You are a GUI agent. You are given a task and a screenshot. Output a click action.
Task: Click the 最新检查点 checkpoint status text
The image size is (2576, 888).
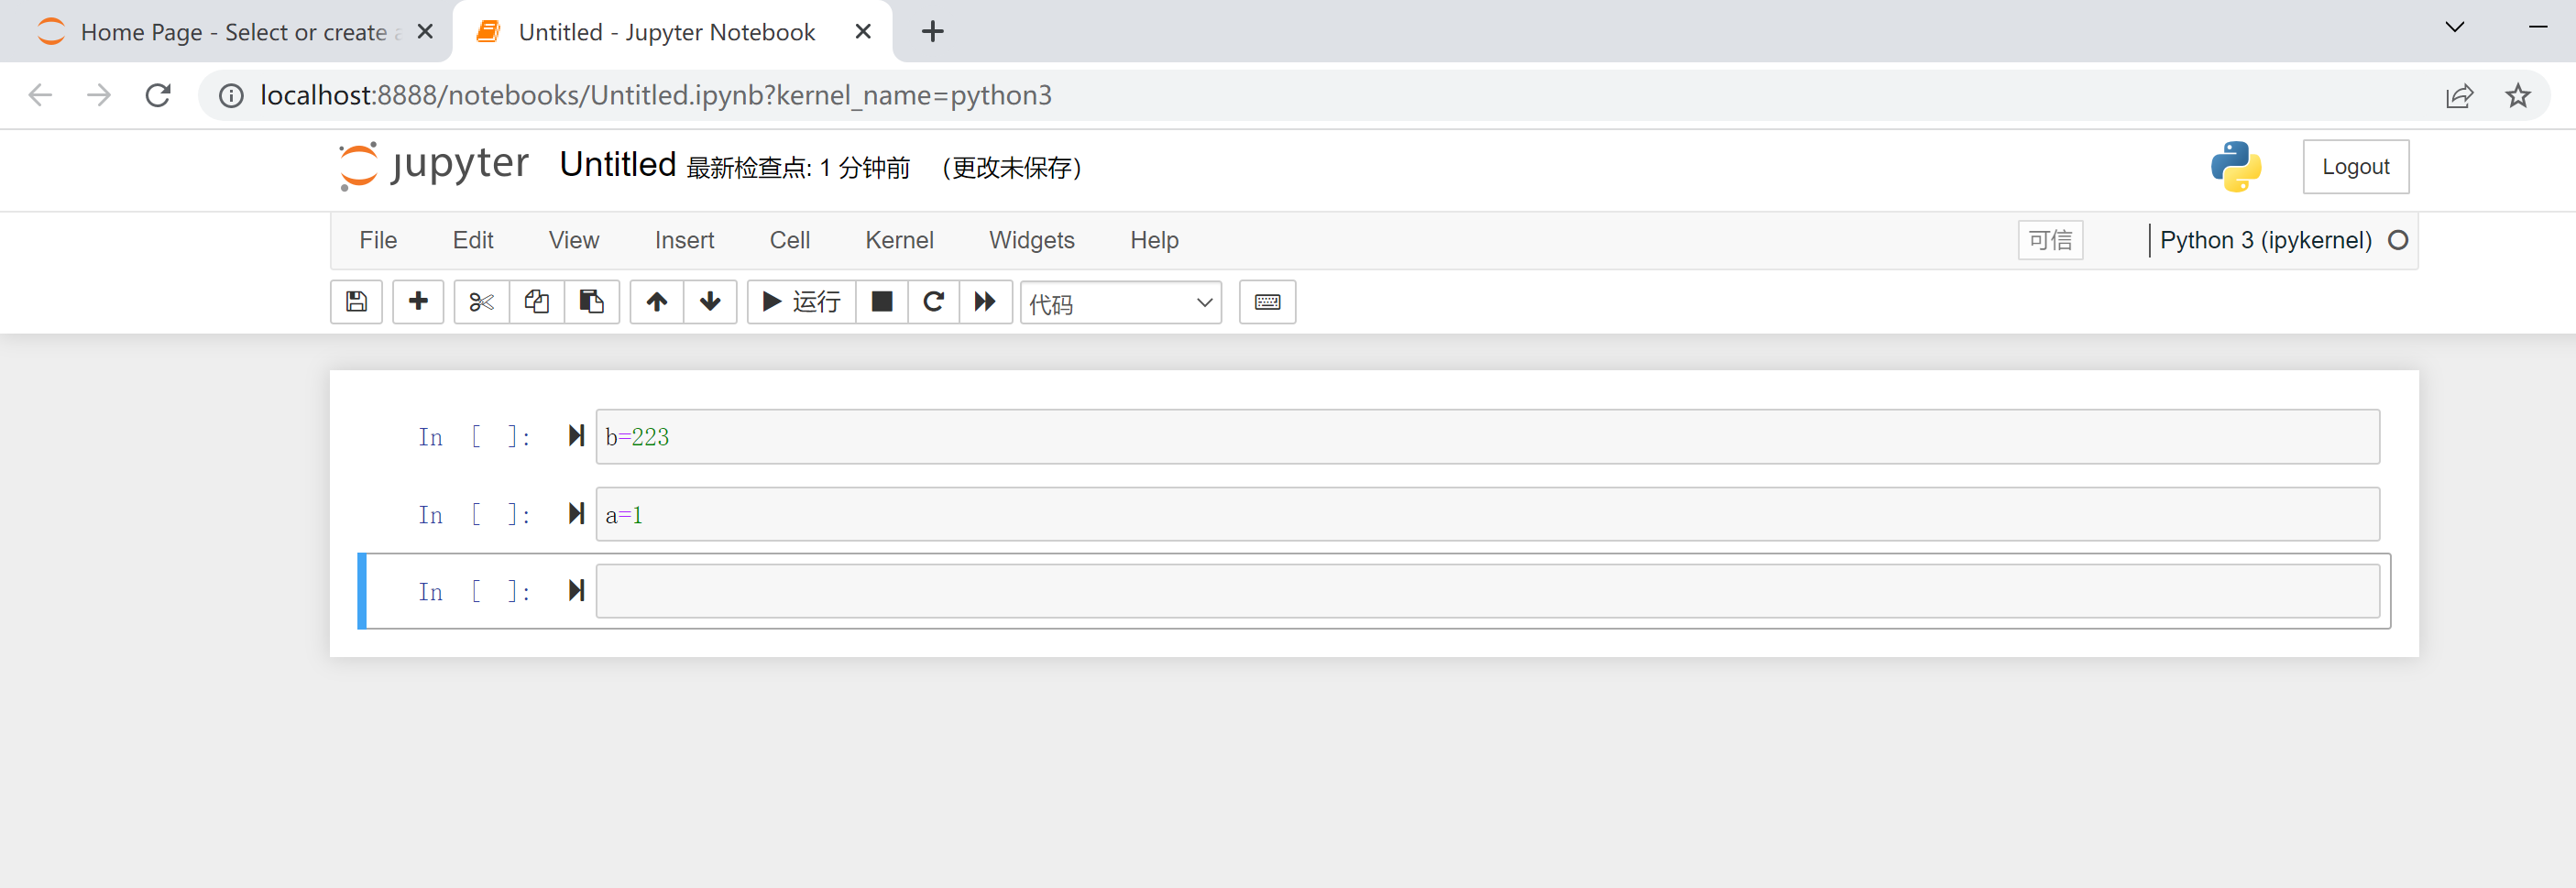click(798, 168)
